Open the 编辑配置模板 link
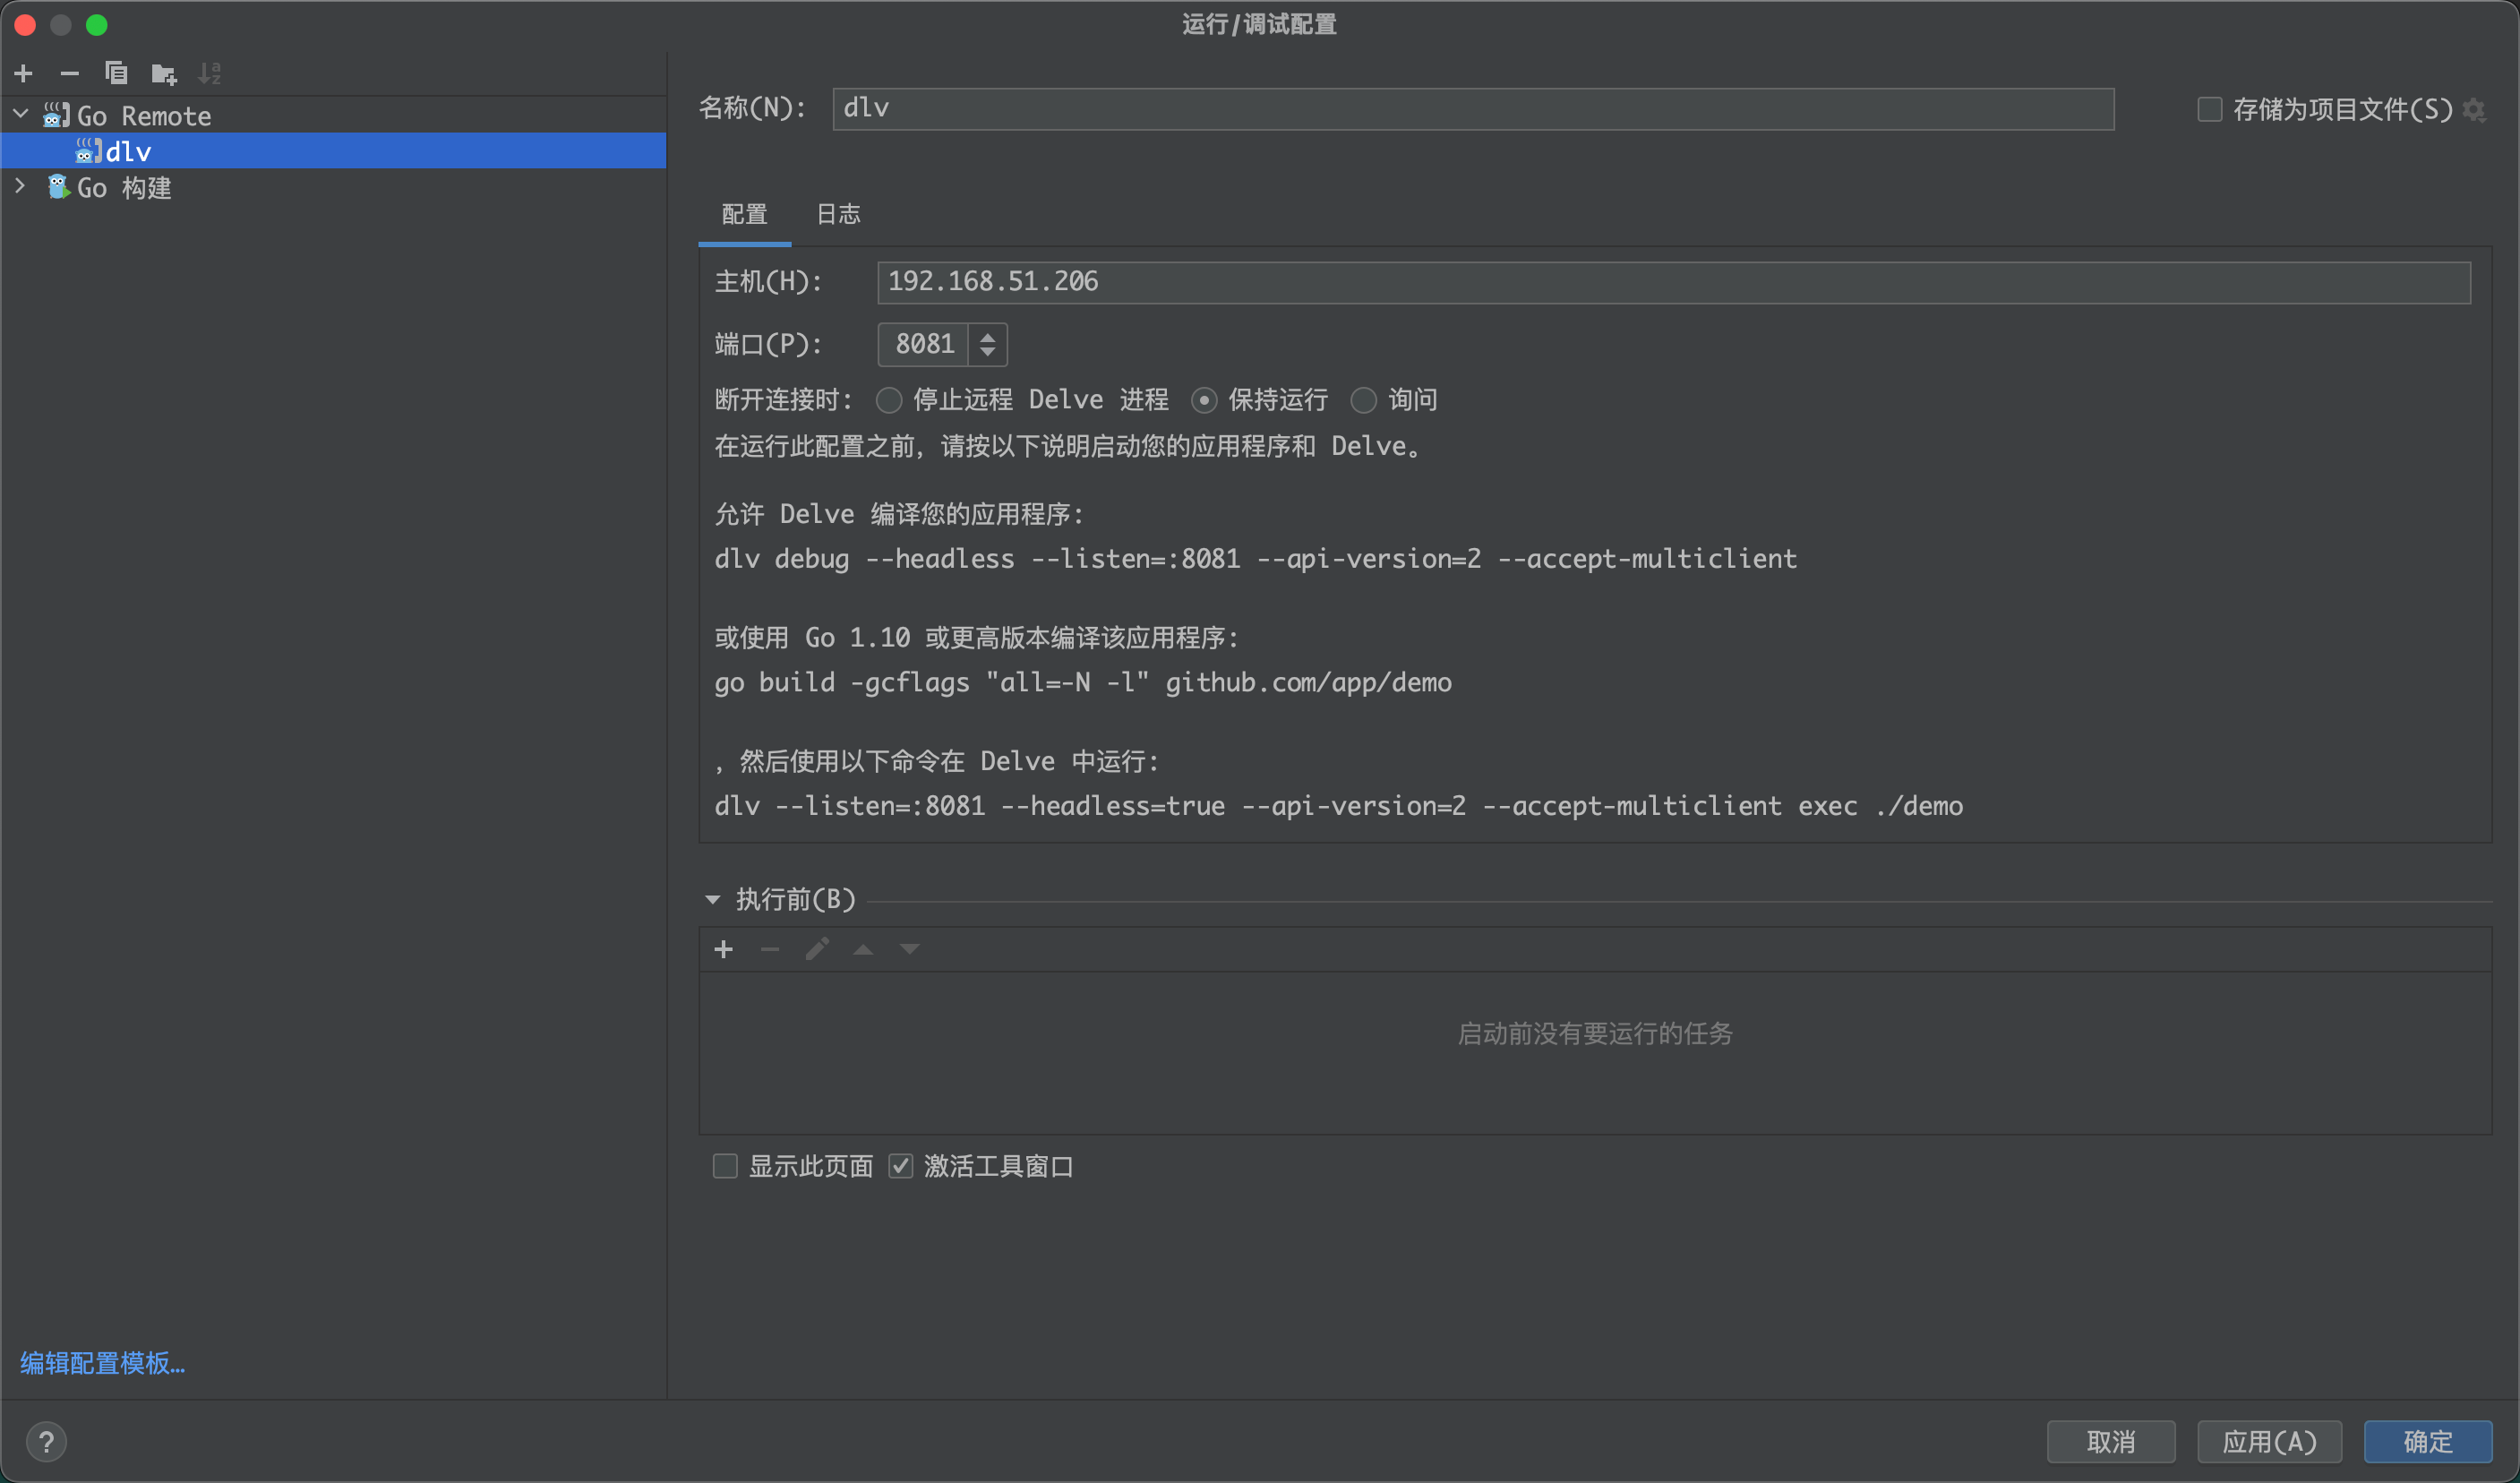This screenshot has width=2520, height=1483. (x=102, y=1362)
